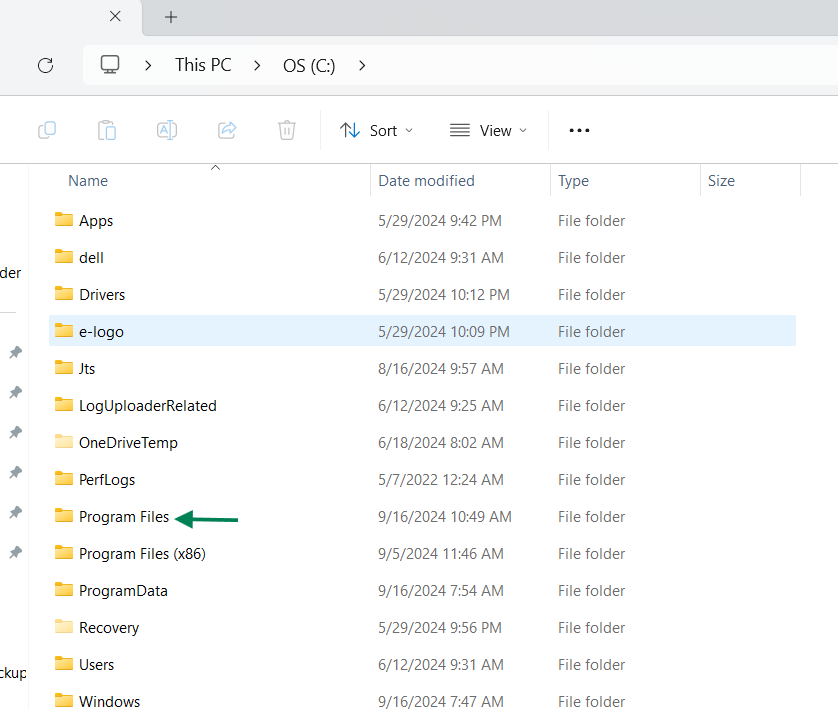
Task: Select the Apps folder icon
Action: click(64, 219)
